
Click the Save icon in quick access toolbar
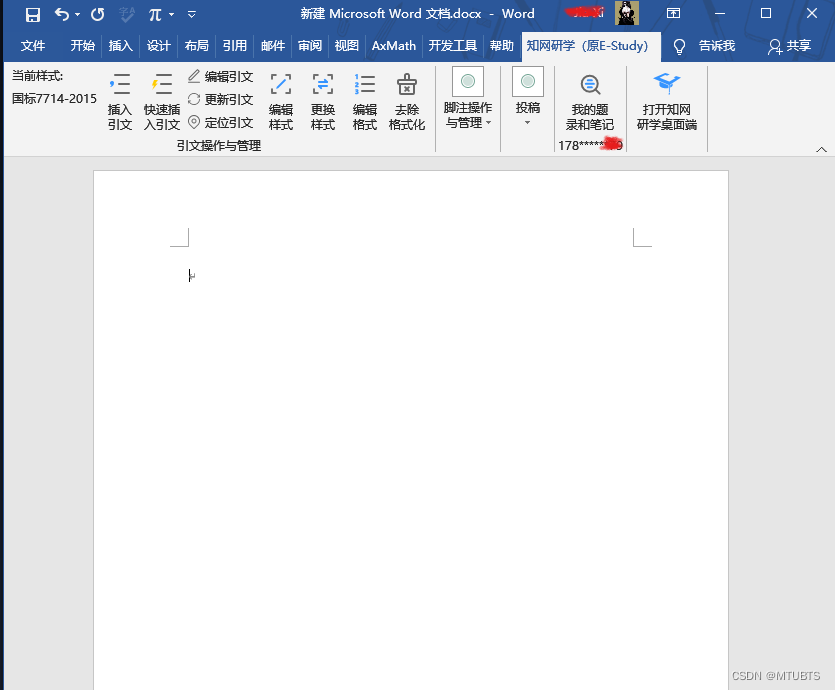33,14
